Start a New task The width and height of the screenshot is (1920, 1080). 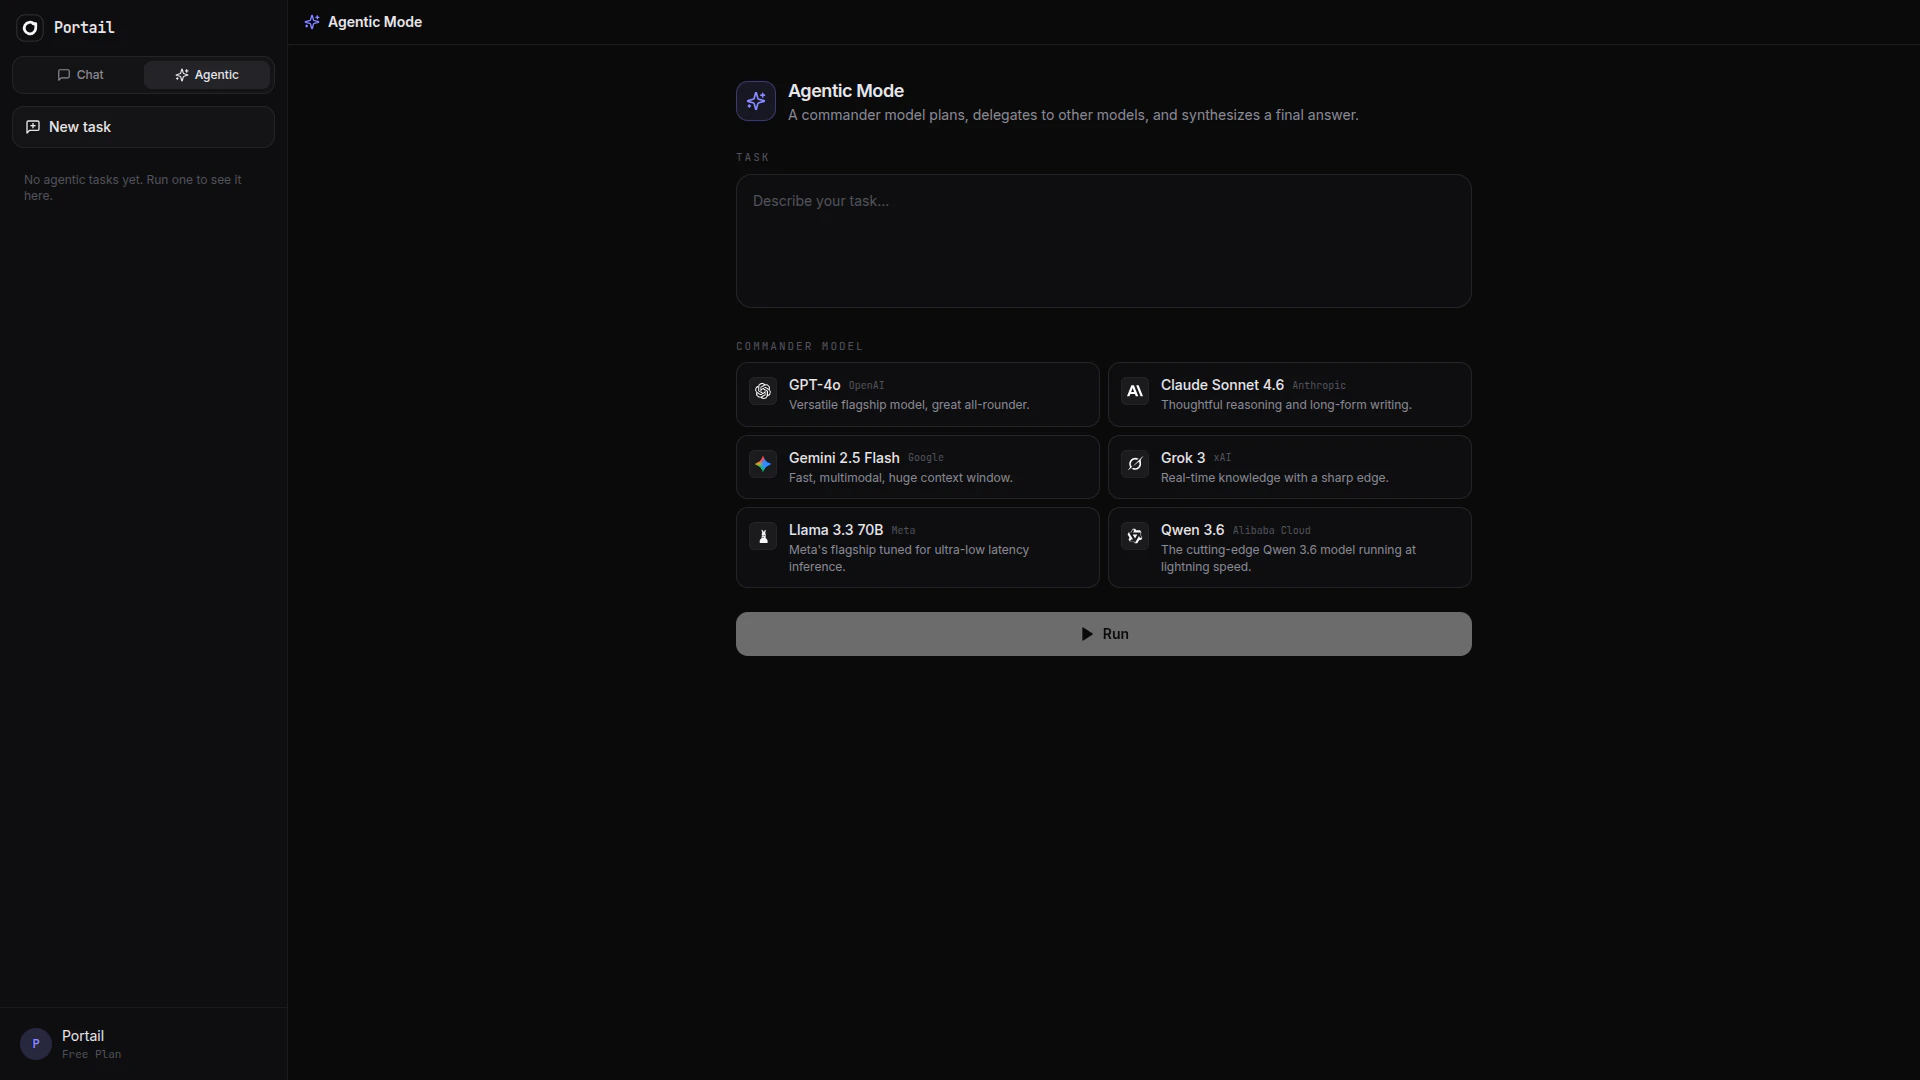pos(143,127)
